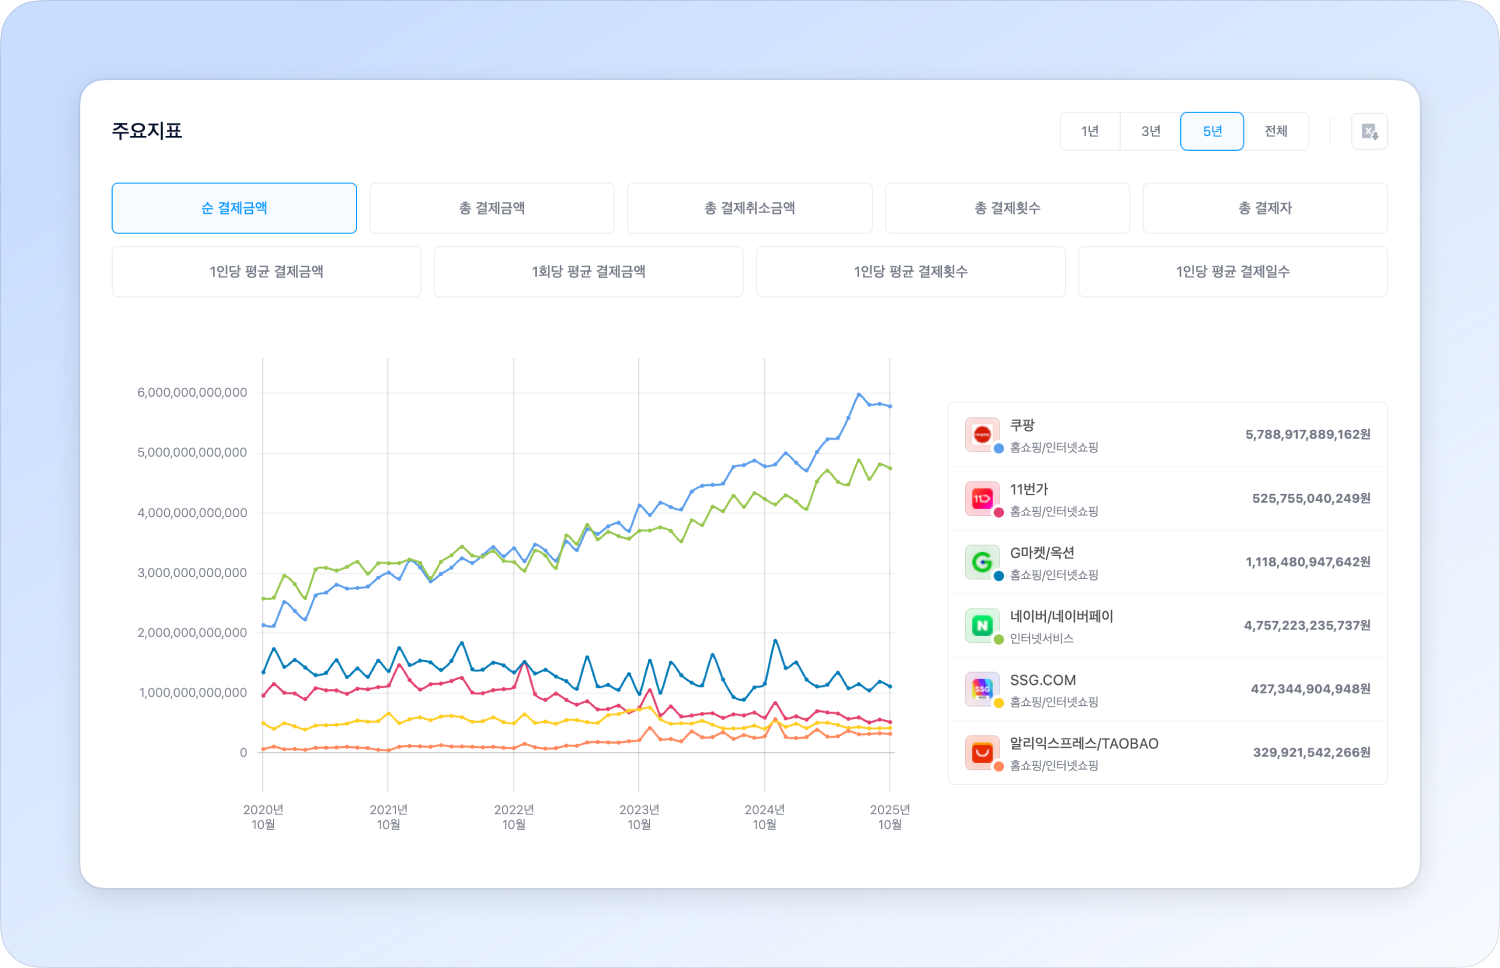Show the 총 결제자 metric
Image resolution: width=1500 pixels, height=968 pixels.
coord(1265,208)
